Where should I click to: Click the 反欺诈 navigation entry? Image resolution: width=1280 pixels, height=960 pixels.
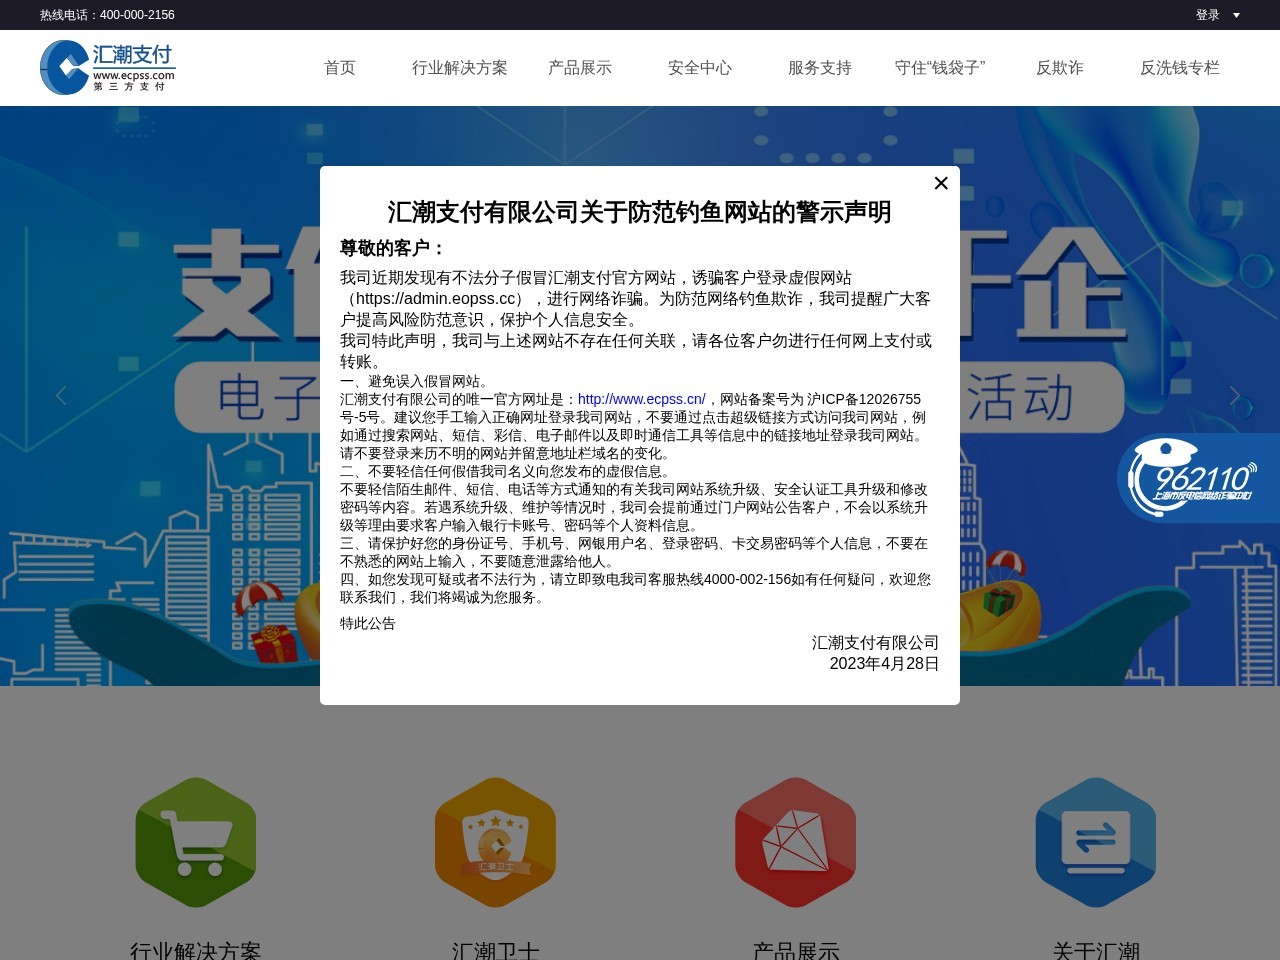(x=1059, y=68)
